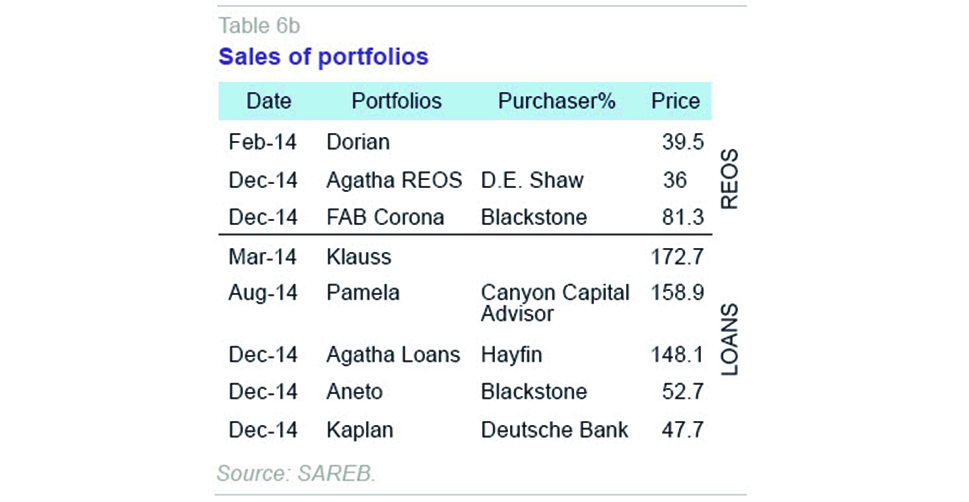Click the Deutsche Bank purchaser cell
The height and width of the screenshot is (502, 969).
554,430
